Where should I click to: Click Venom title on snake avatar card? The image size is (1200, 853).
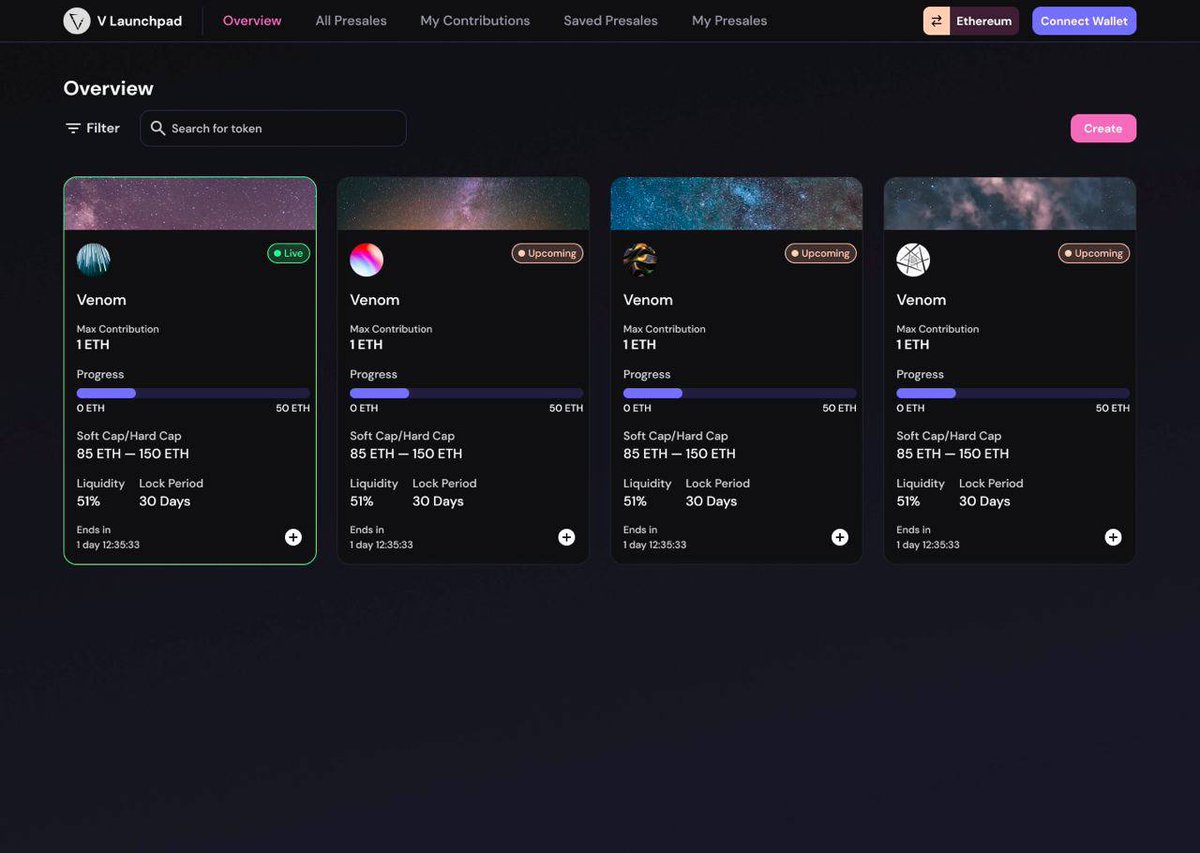(x=648, y=300)
